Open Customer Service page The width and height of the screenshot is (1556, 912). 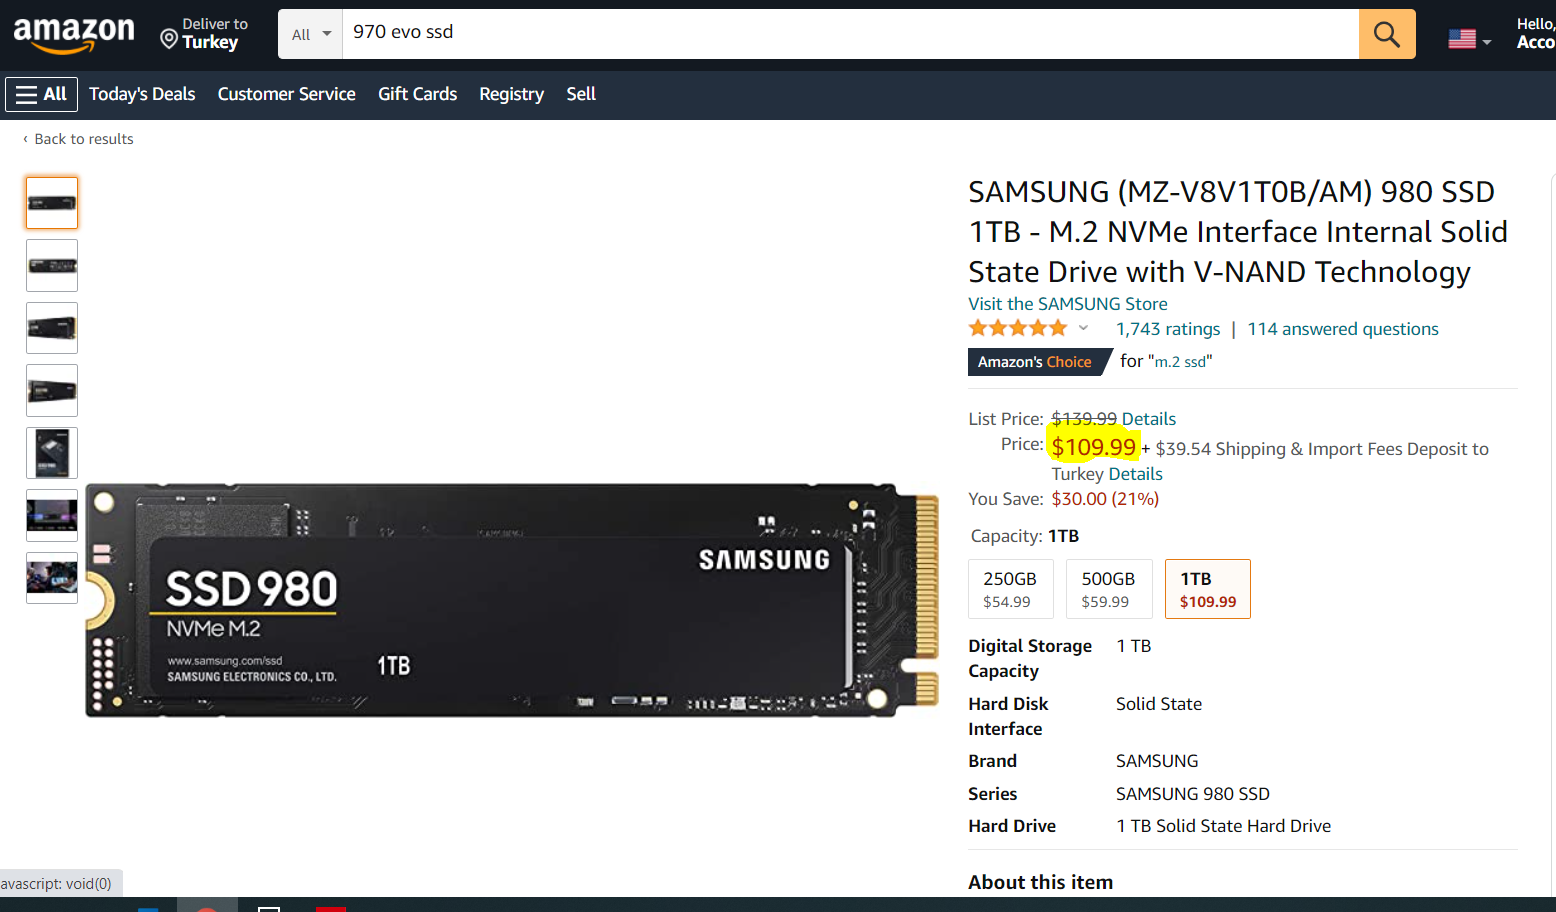point(287,94)
